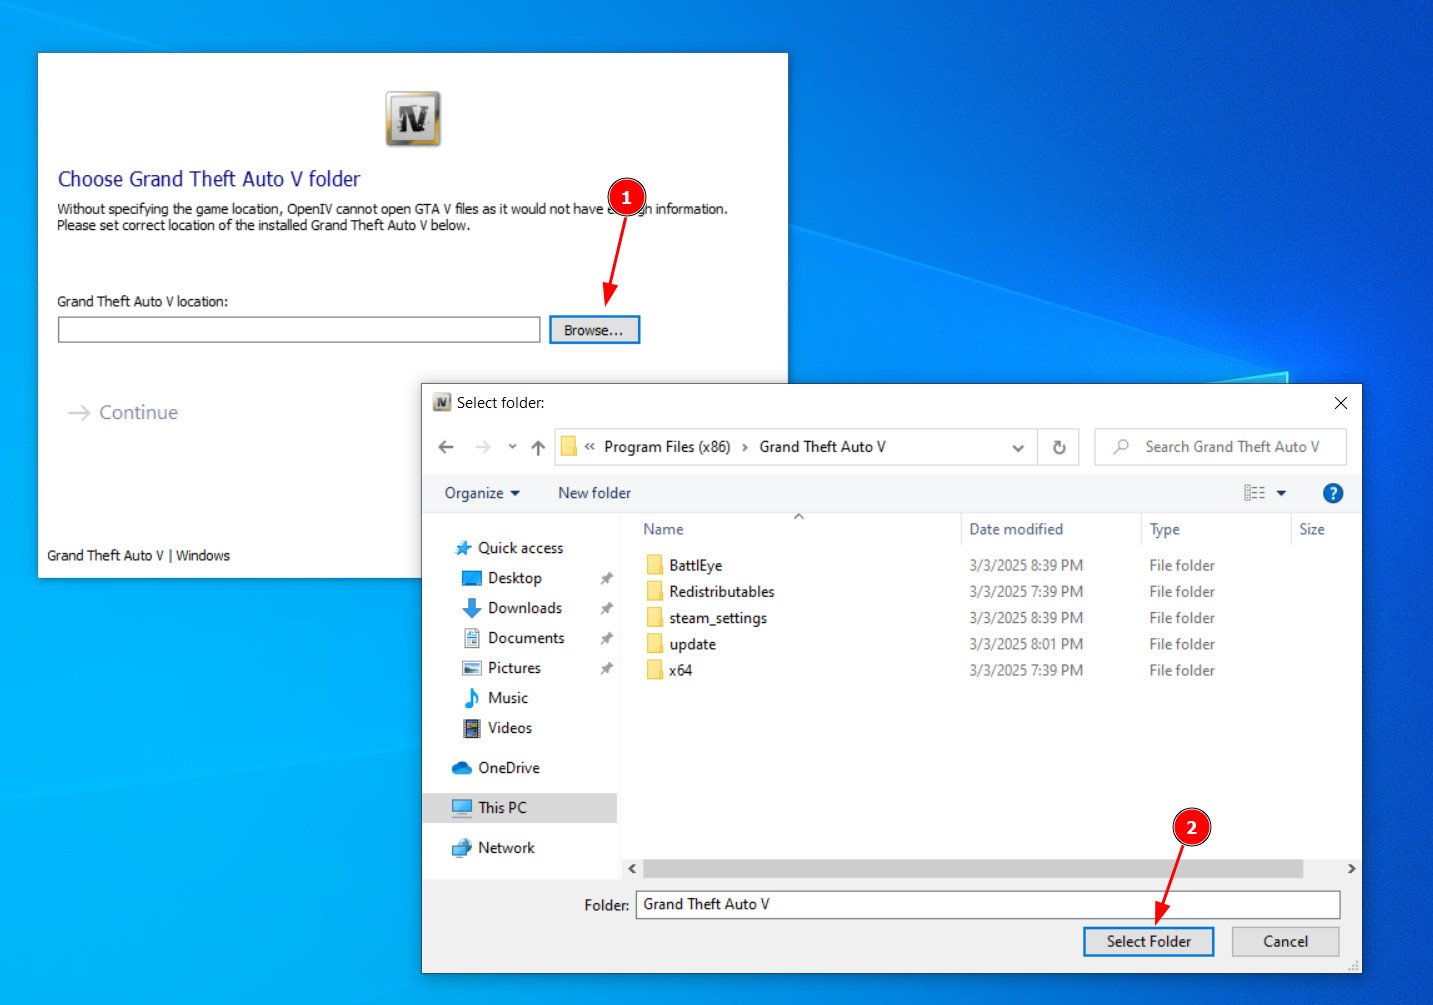Open Music in the navigation pane
Image resolution: width=1433 pixels, height=1005 pixels.
507,698
